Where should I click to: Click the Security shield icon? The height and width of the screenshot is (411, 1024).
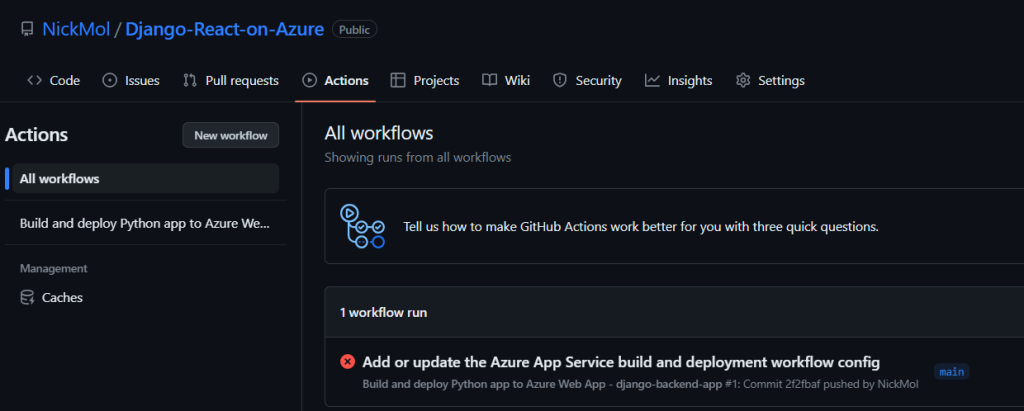[560, 80]
